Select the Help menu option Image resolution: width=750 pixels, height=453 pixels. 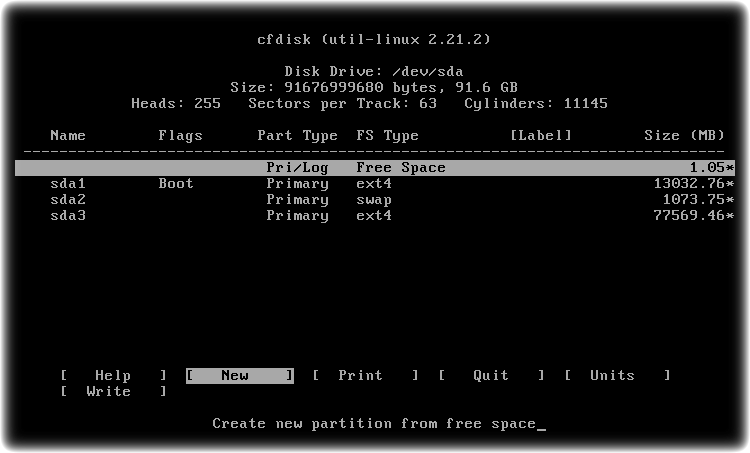coord(114,376)
